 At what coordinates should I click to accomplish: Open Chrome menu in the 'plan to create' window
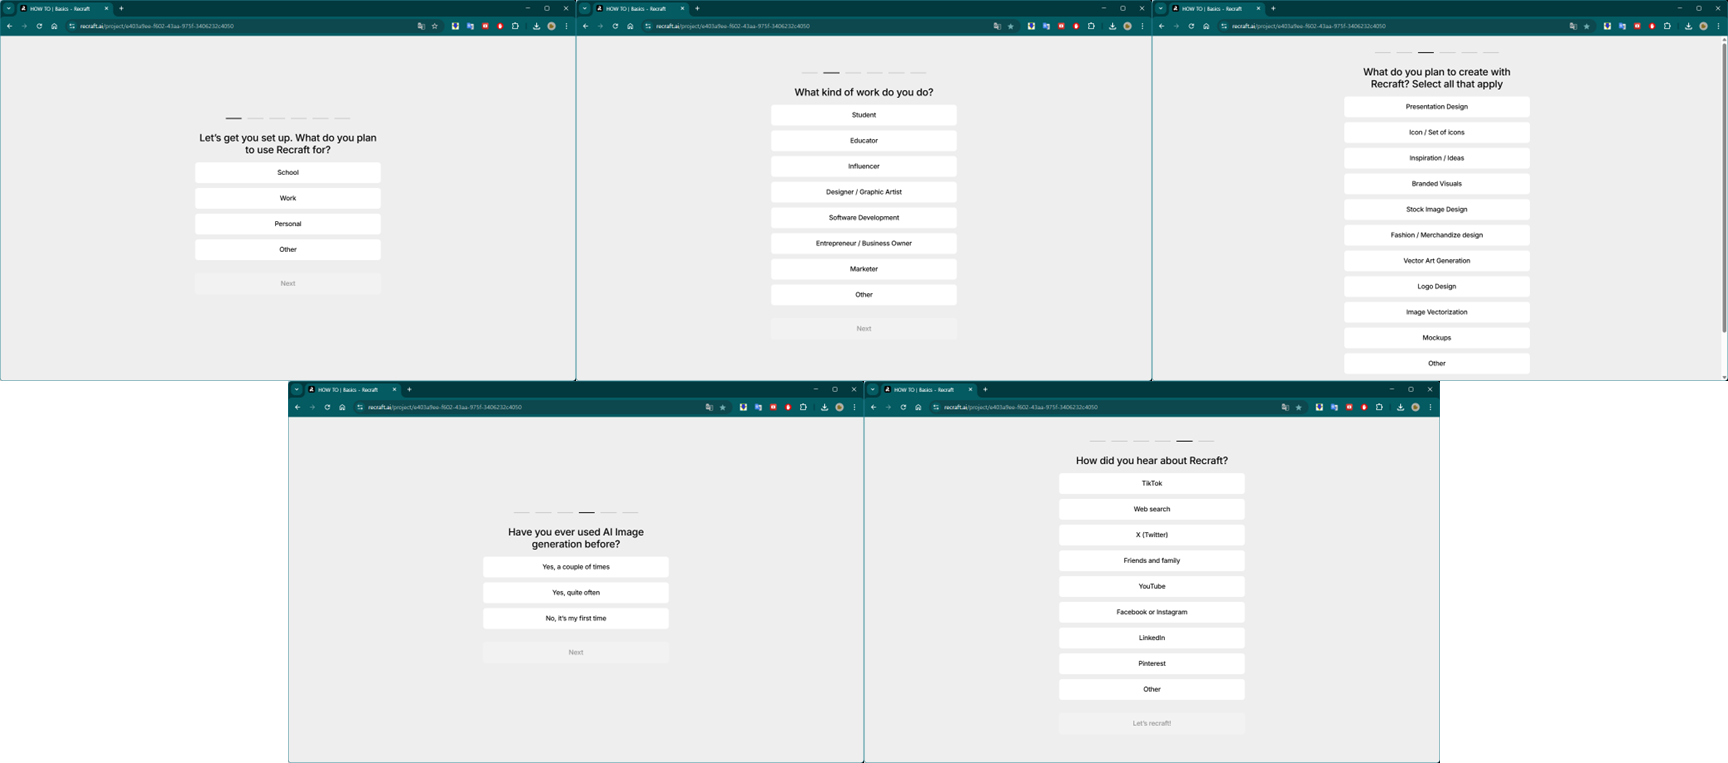click(x=1718, y=26)
